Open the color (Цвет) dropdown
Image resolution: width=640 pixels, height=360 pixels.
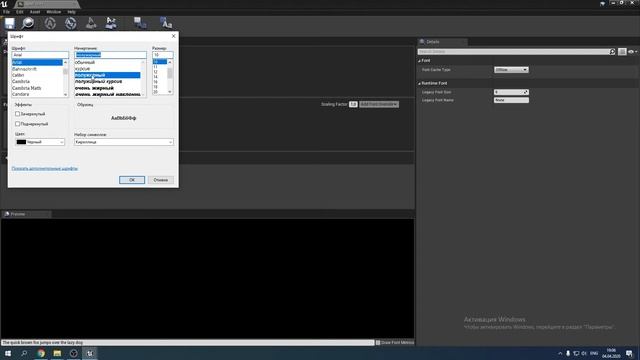point(40,142)
